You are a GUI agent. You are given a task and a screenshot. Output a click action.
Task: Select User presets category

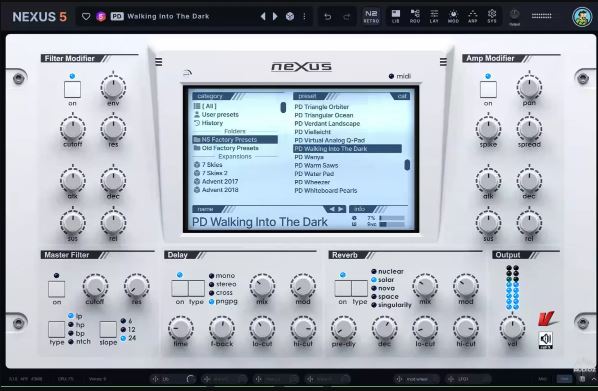[216, 114]
